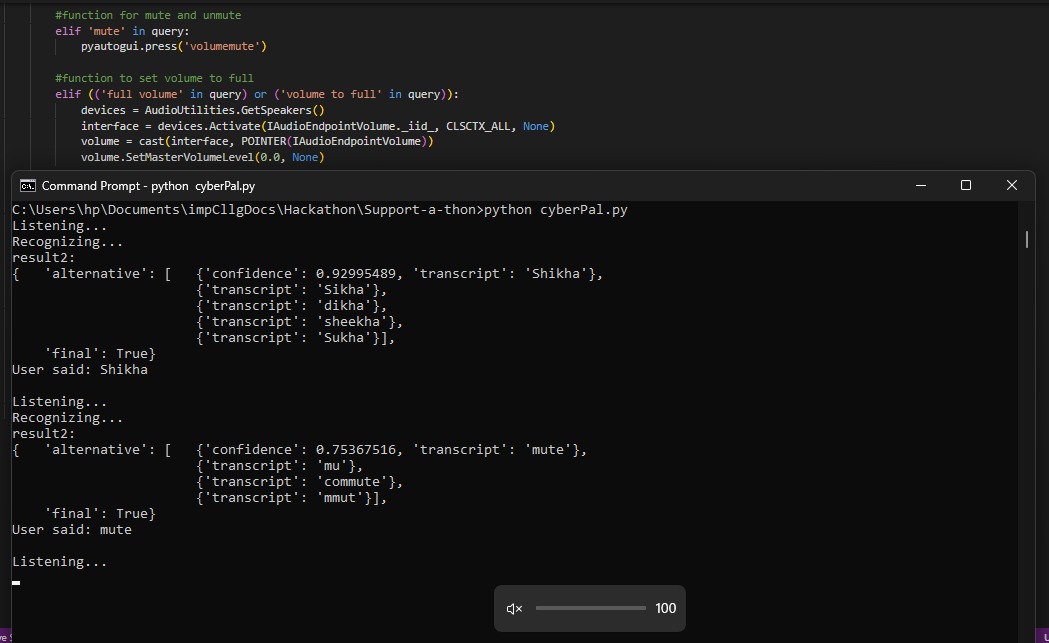Maximize the Command Prompt window

click(965, 185)
